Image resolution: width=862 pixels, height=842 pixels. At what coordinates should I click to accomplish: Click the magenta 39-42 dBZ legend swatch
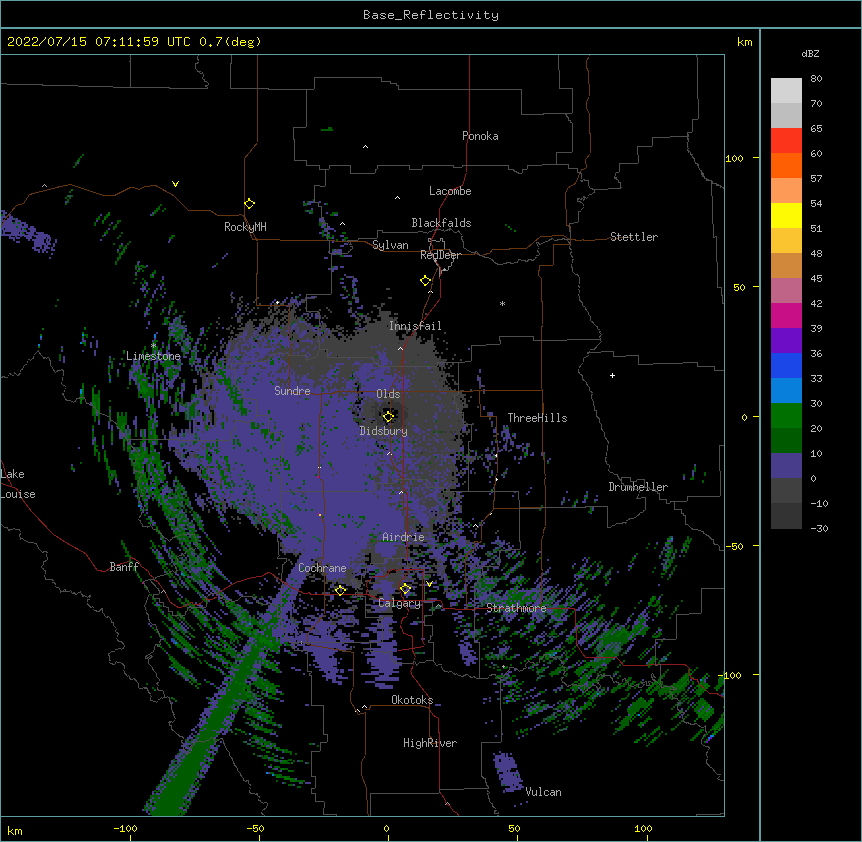click(x=786, y=315)
